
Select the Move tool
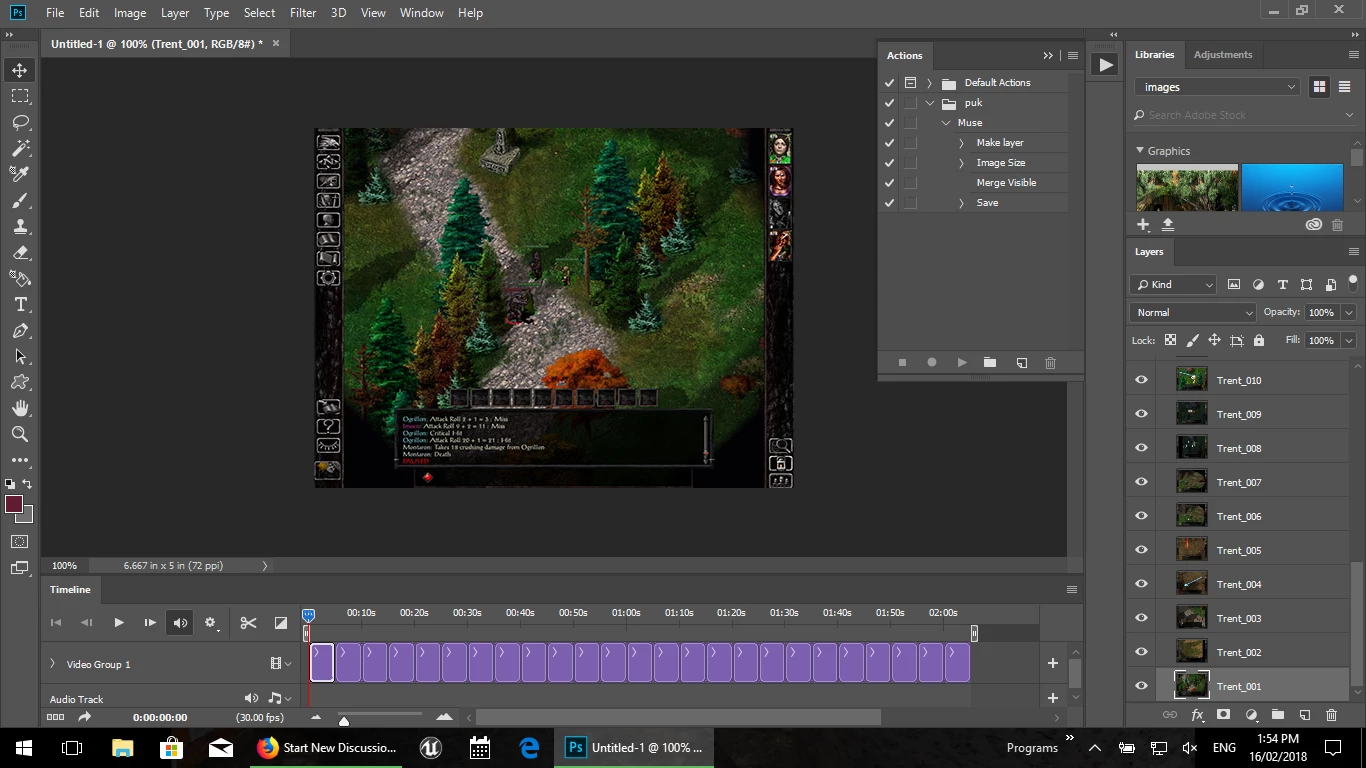pyautogui.click(x=20, y=70)
